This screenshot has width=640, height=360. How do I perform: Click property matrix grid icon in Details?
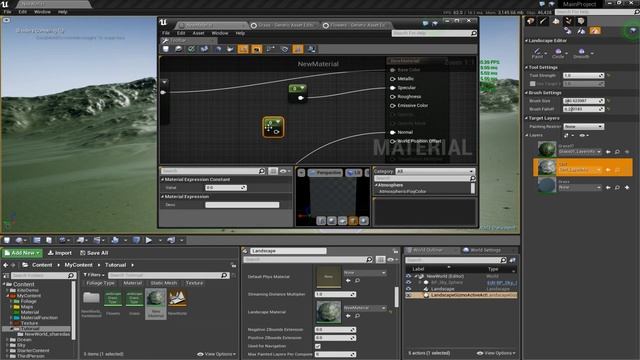(380, 260)
